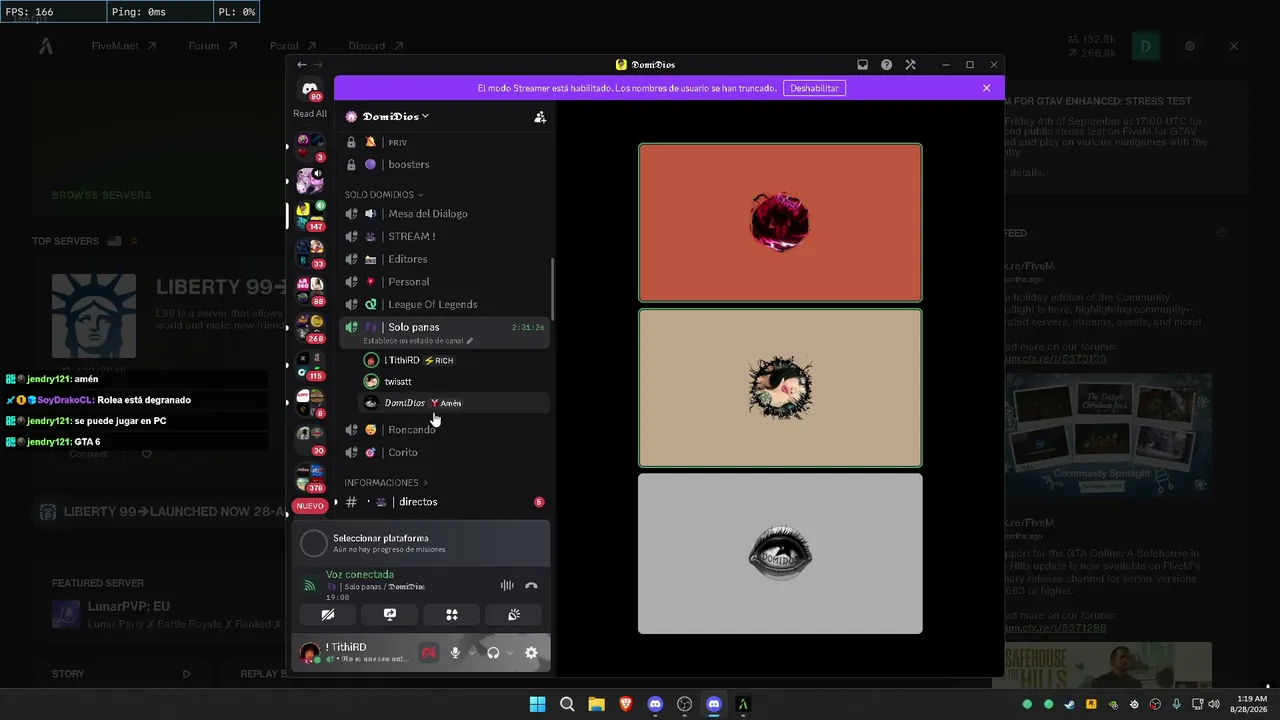Open server folder with 268 badge
The width and height of the screenshot is (1280, 720).
click(x=310, y=327)
